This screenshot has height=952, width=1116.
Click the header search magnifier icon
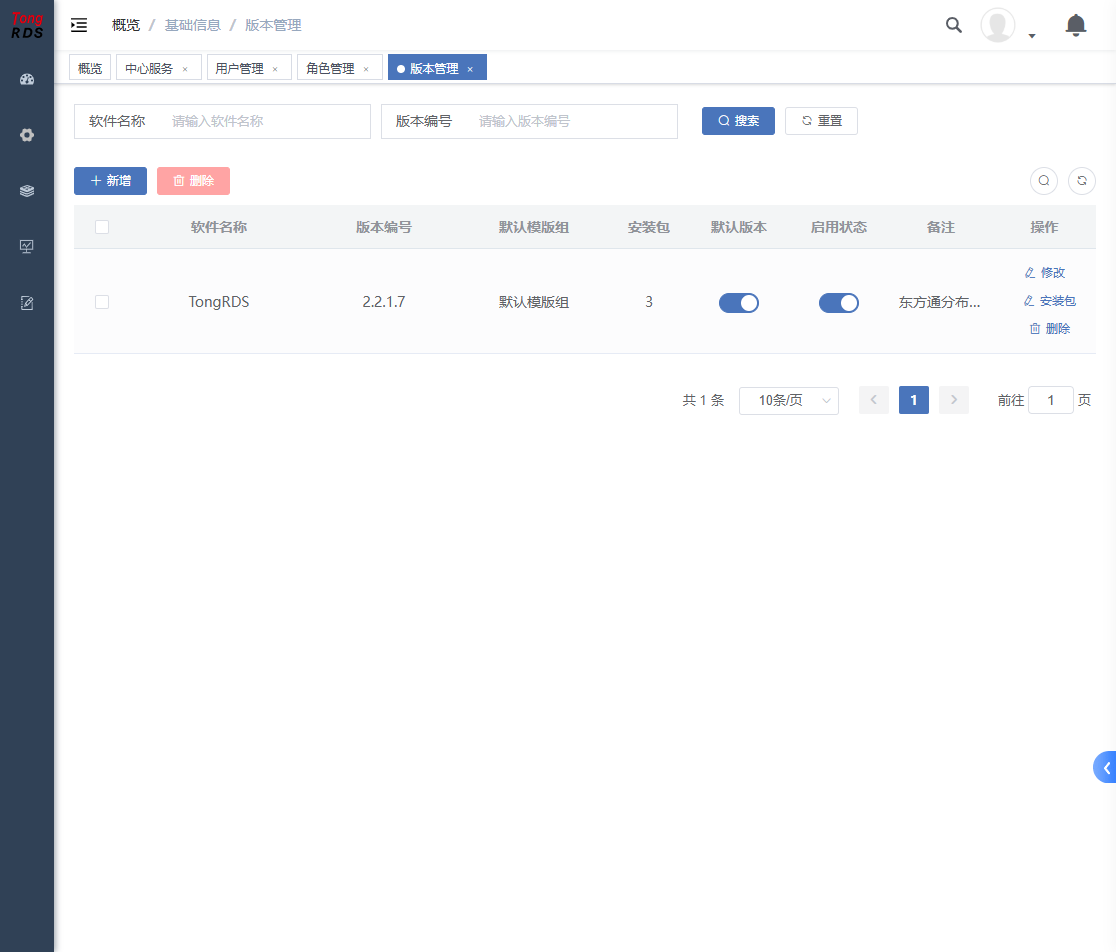pyautogui.click(x=954, y=26)
